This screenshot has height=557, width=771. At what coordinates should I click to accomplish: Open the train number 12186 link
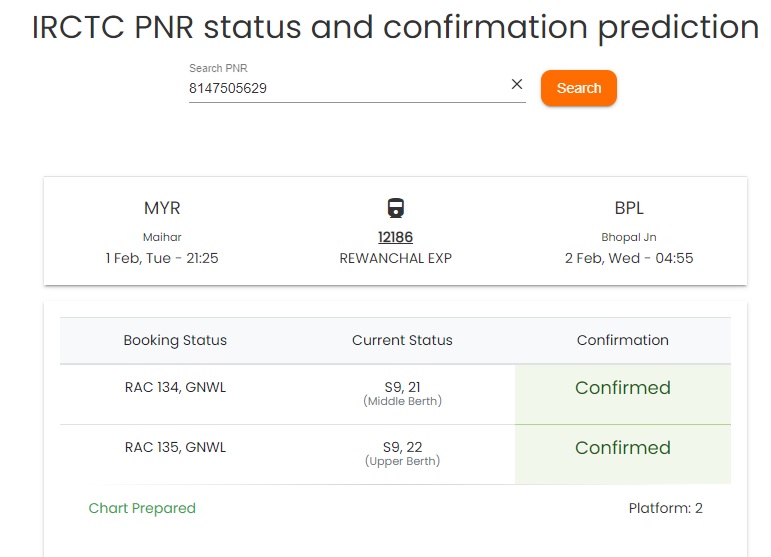click(395, 237)
